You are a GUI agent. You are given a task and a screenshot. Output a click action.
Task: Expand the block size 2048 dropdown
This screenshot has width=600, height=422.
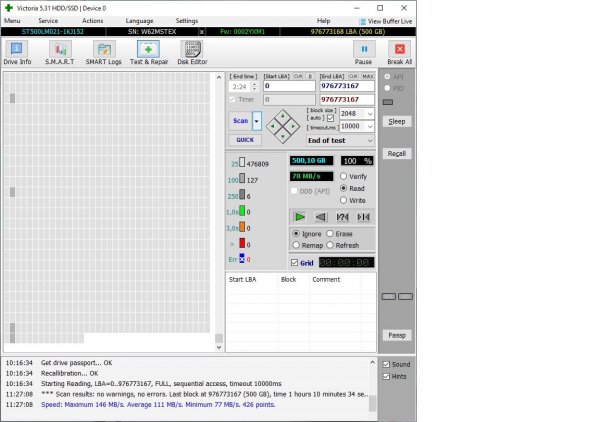[370, 115]
